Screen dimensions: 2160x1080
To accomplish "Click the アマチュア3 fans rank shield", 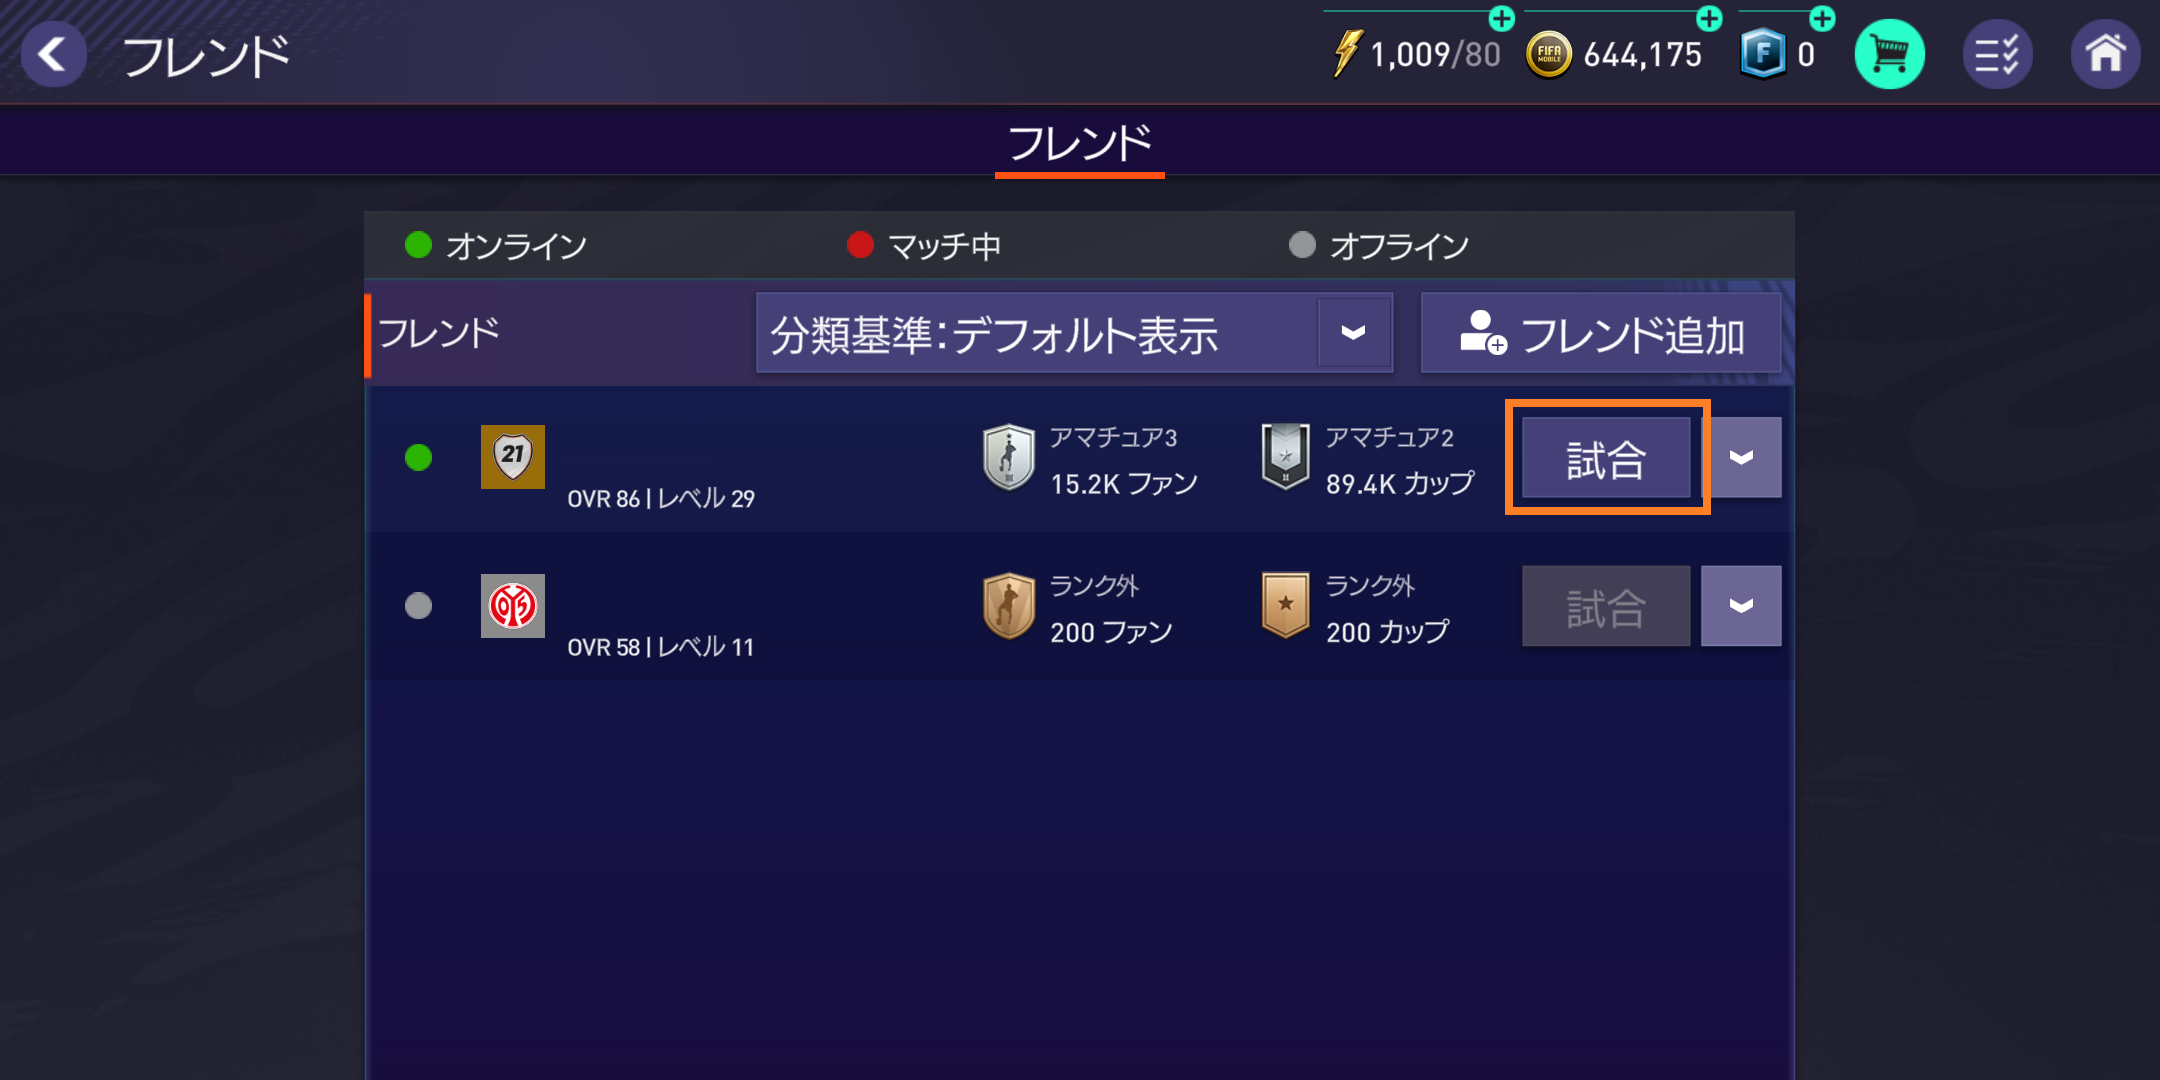I will tap(1009, 457).
